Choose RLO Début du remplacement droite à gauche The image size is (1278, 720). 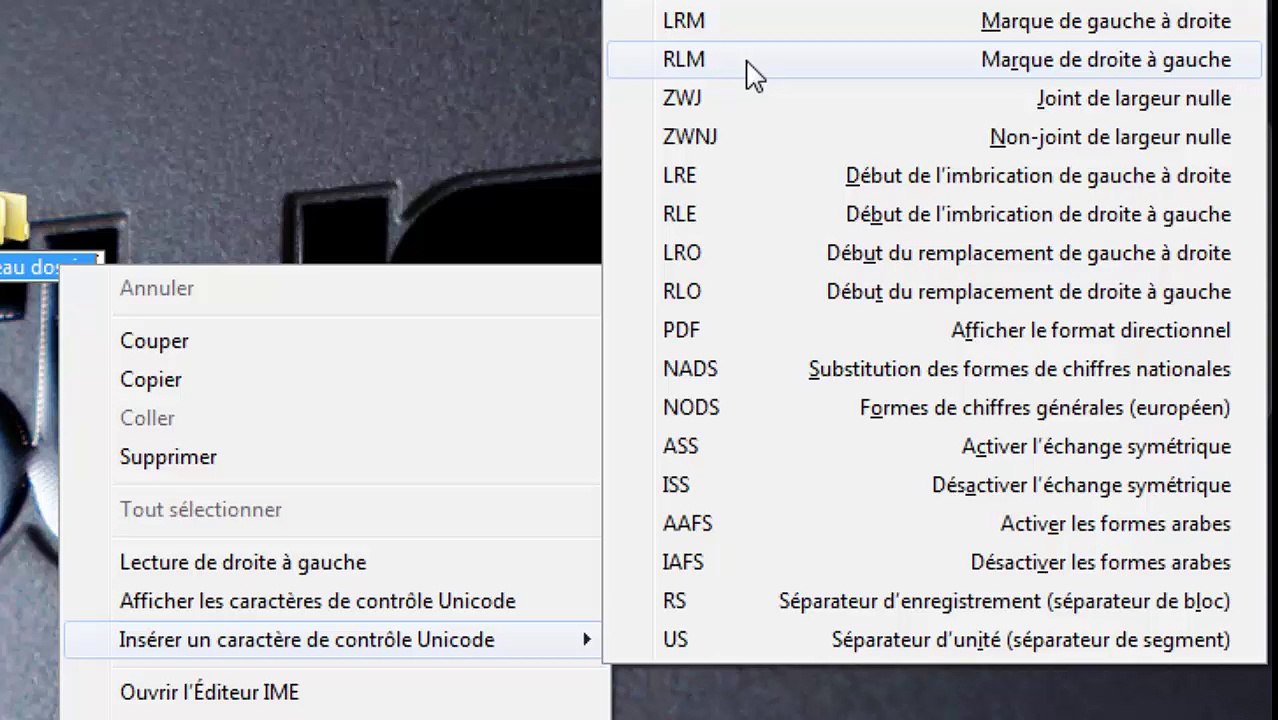tap(934, 292)
